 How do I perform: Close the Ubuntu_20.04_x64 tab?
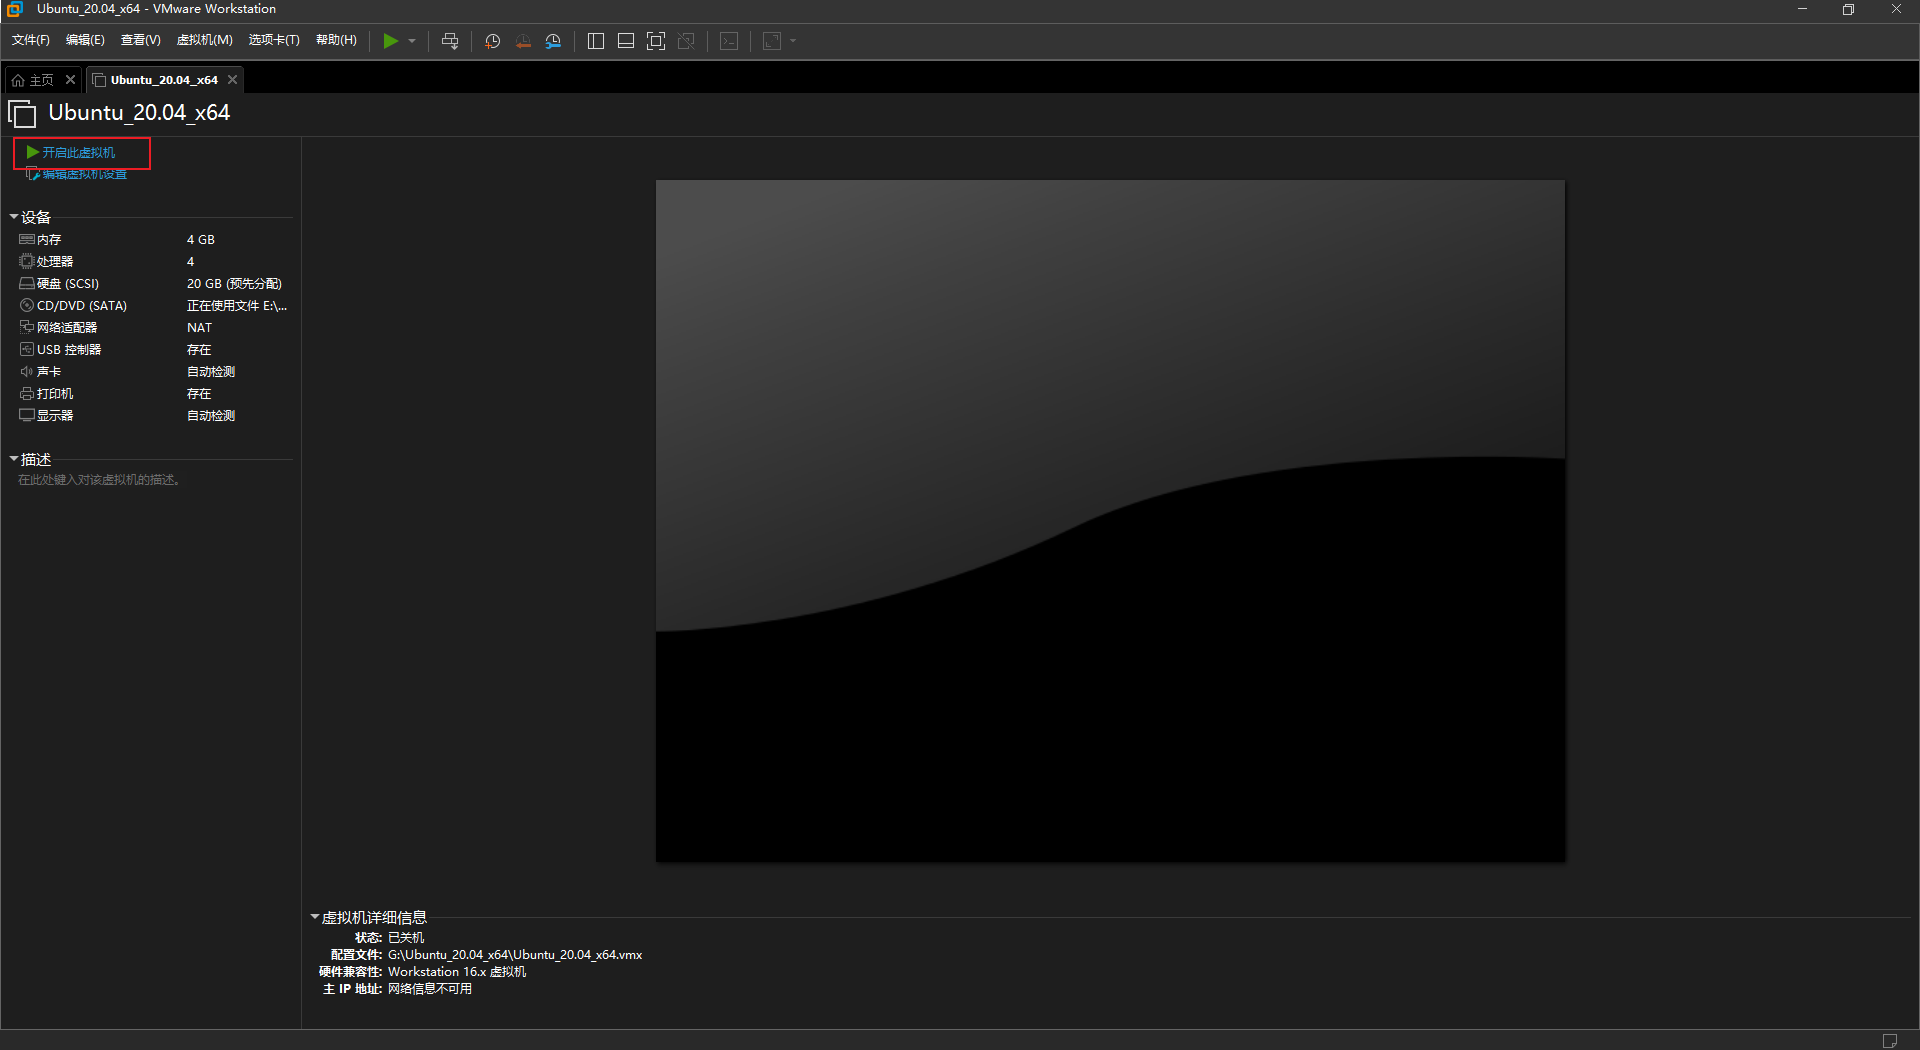(232, 80)
